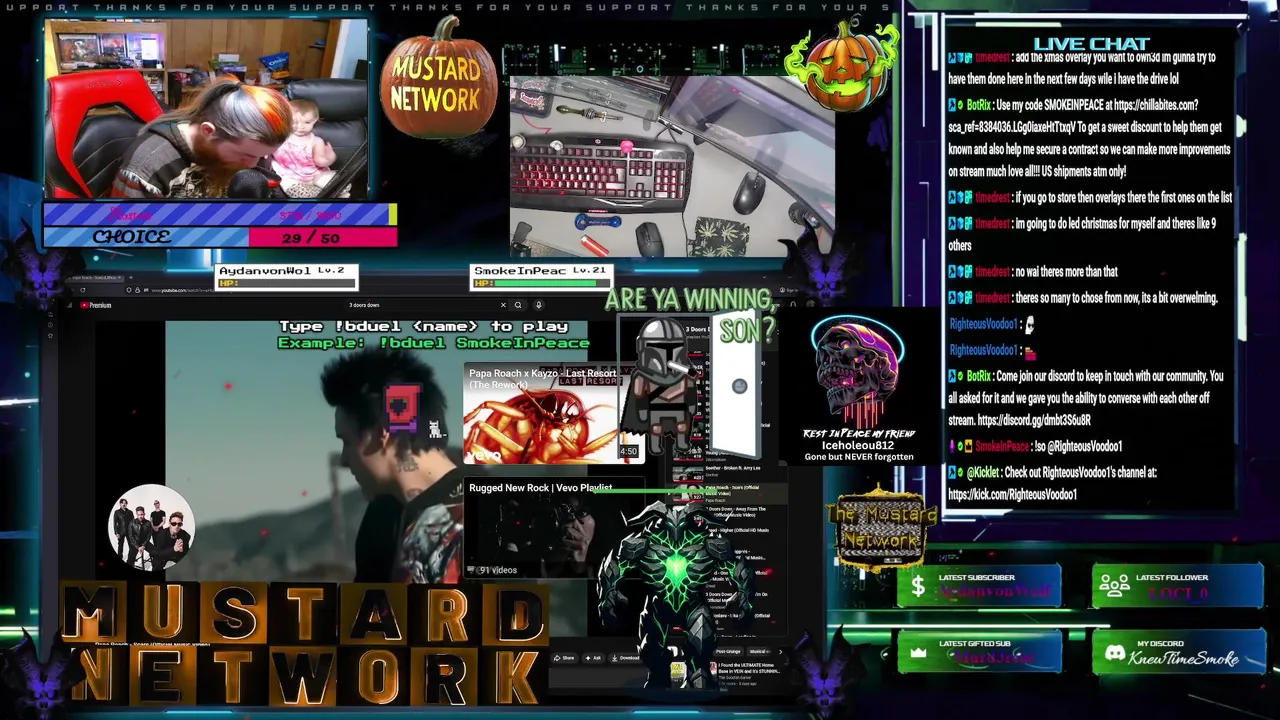Click the Download button under the video

tap(626, 658)
